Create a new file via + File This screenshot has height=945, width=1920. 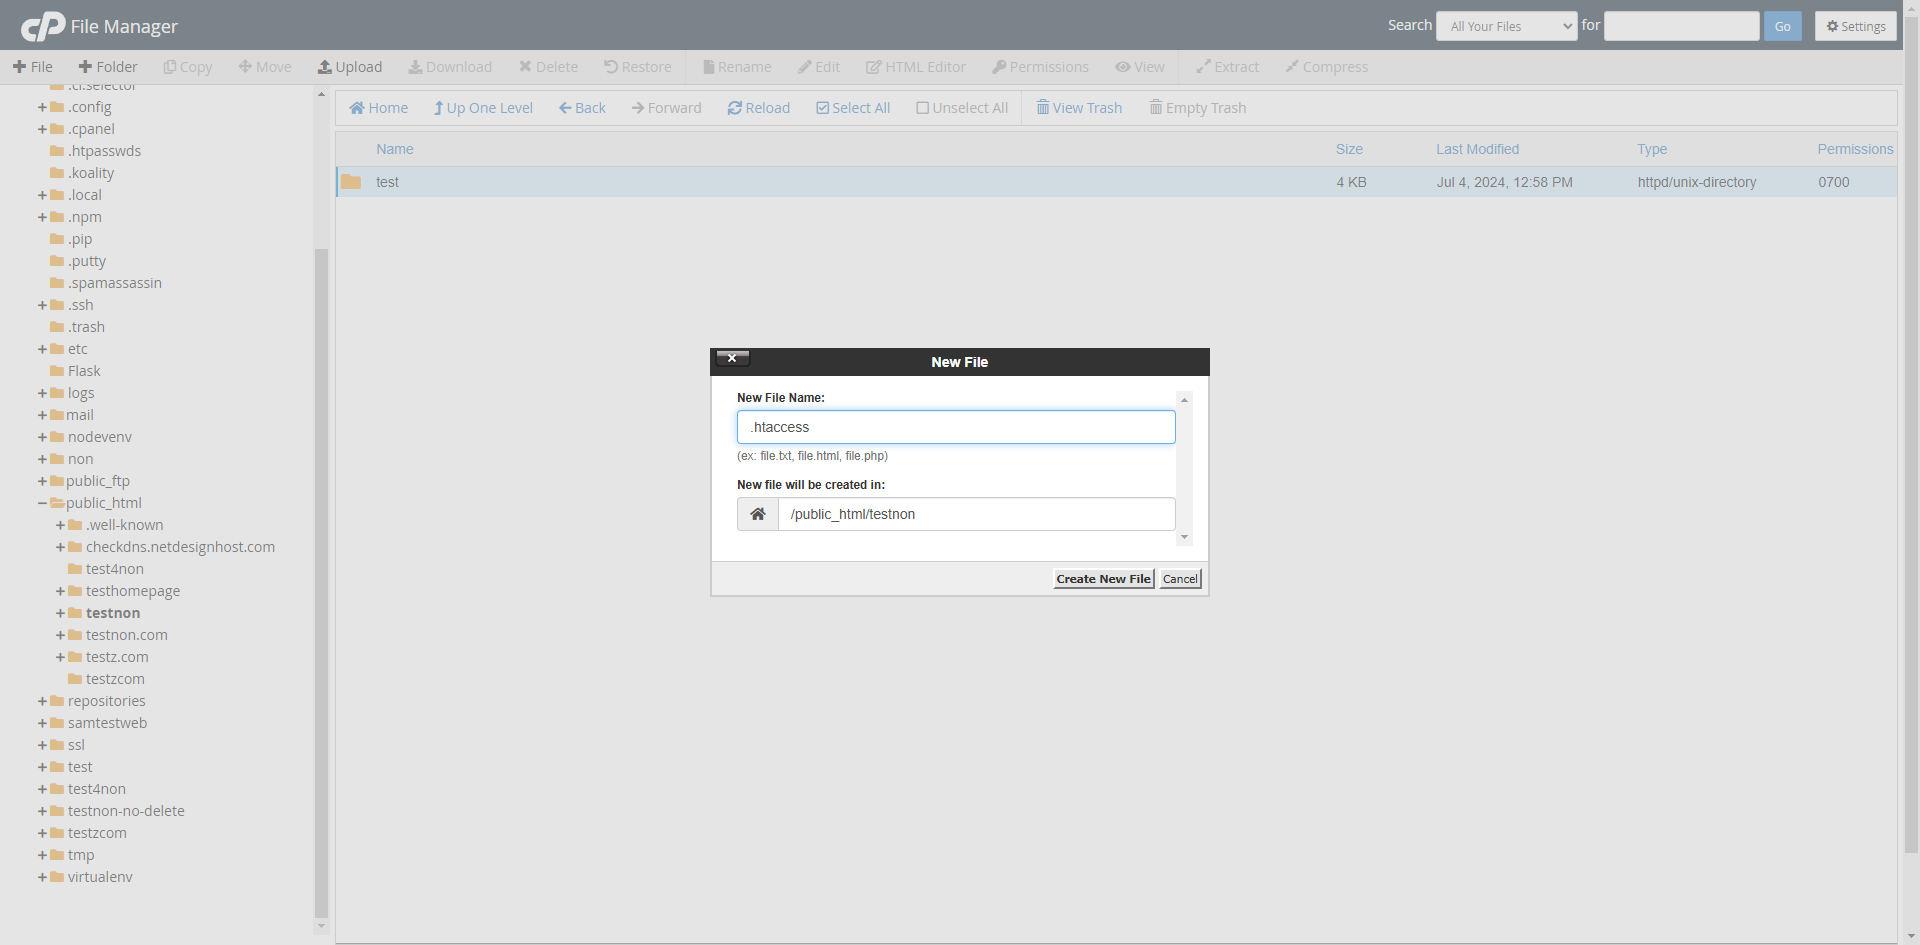(x=33, y=67)
